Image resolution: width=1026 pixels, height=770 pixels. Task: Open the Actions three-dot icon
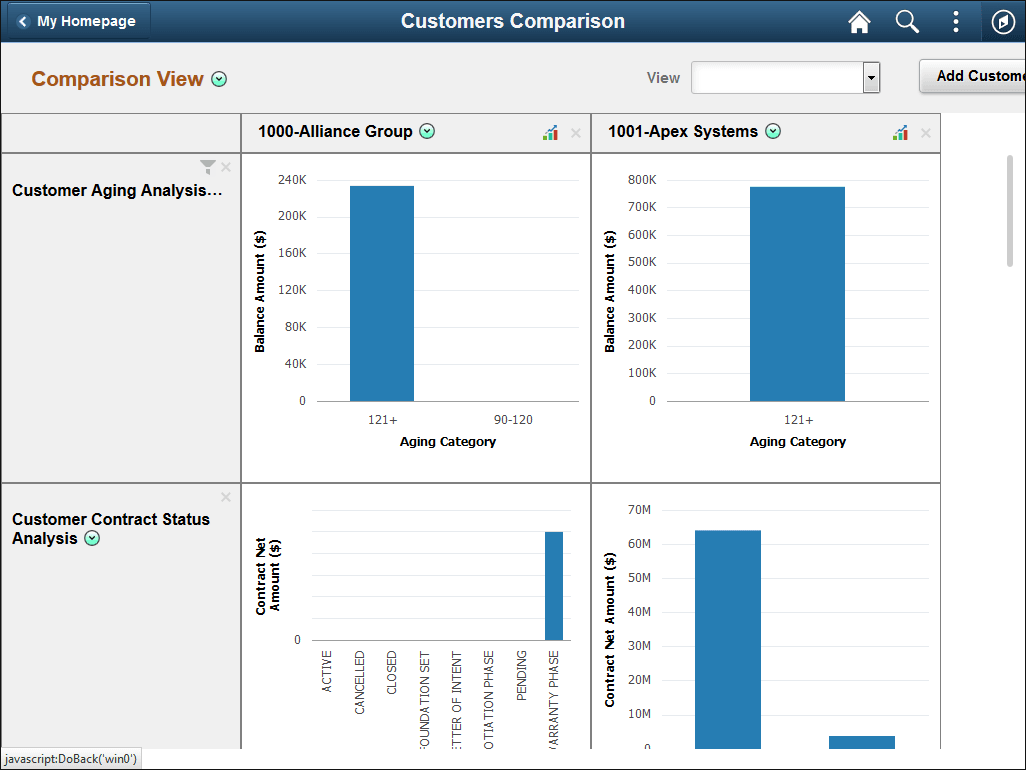(955, 21)
